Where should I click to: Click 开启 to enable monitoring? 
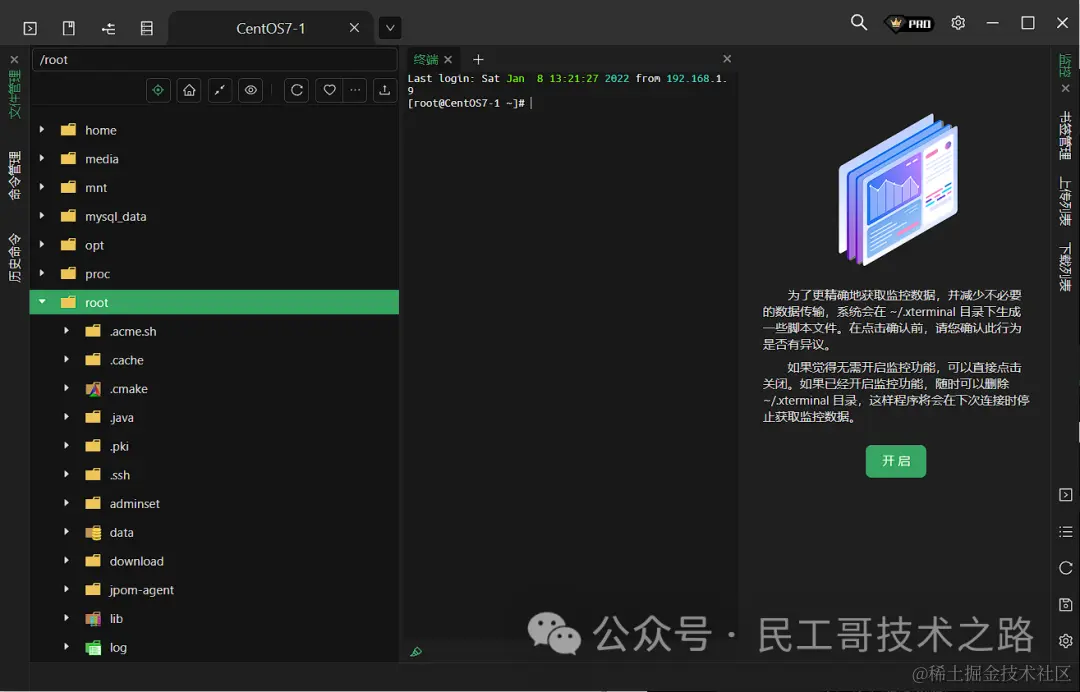895,461
